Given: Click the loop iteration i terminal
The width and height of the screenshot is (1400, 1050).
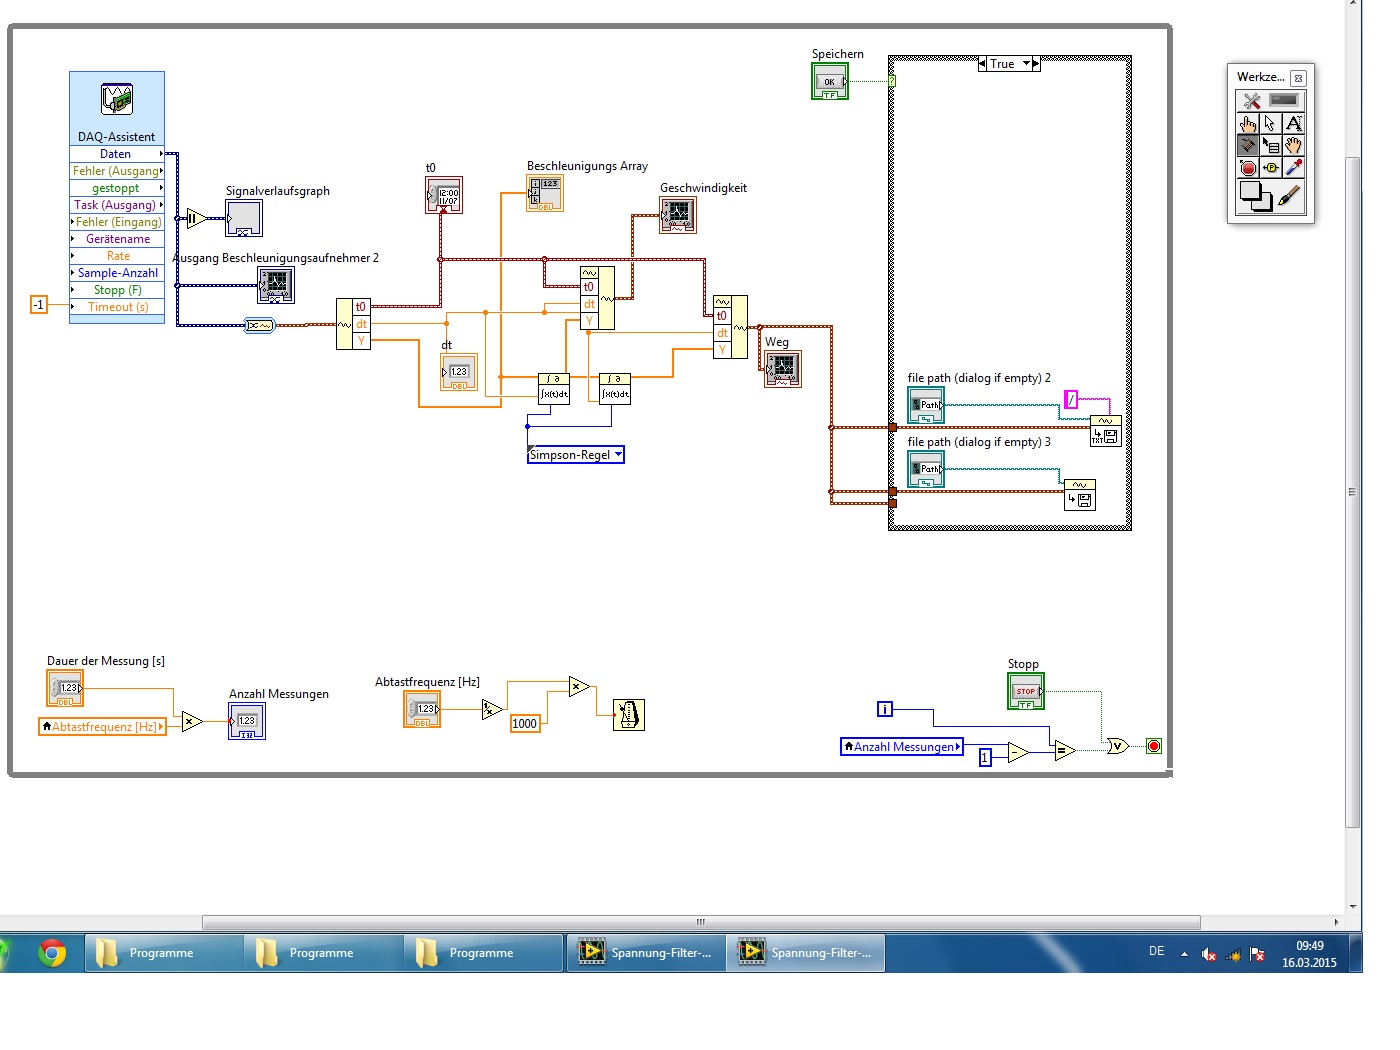Looking at the screenshot, I should (x=885, y=709).
